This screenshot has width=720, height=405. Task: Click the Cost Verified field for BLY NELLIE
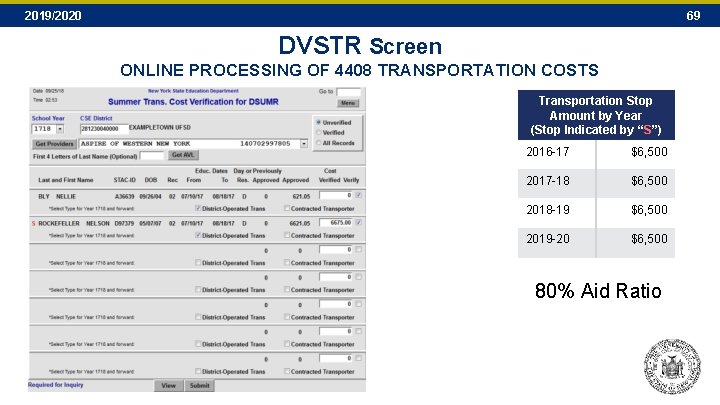coord(336,196)
